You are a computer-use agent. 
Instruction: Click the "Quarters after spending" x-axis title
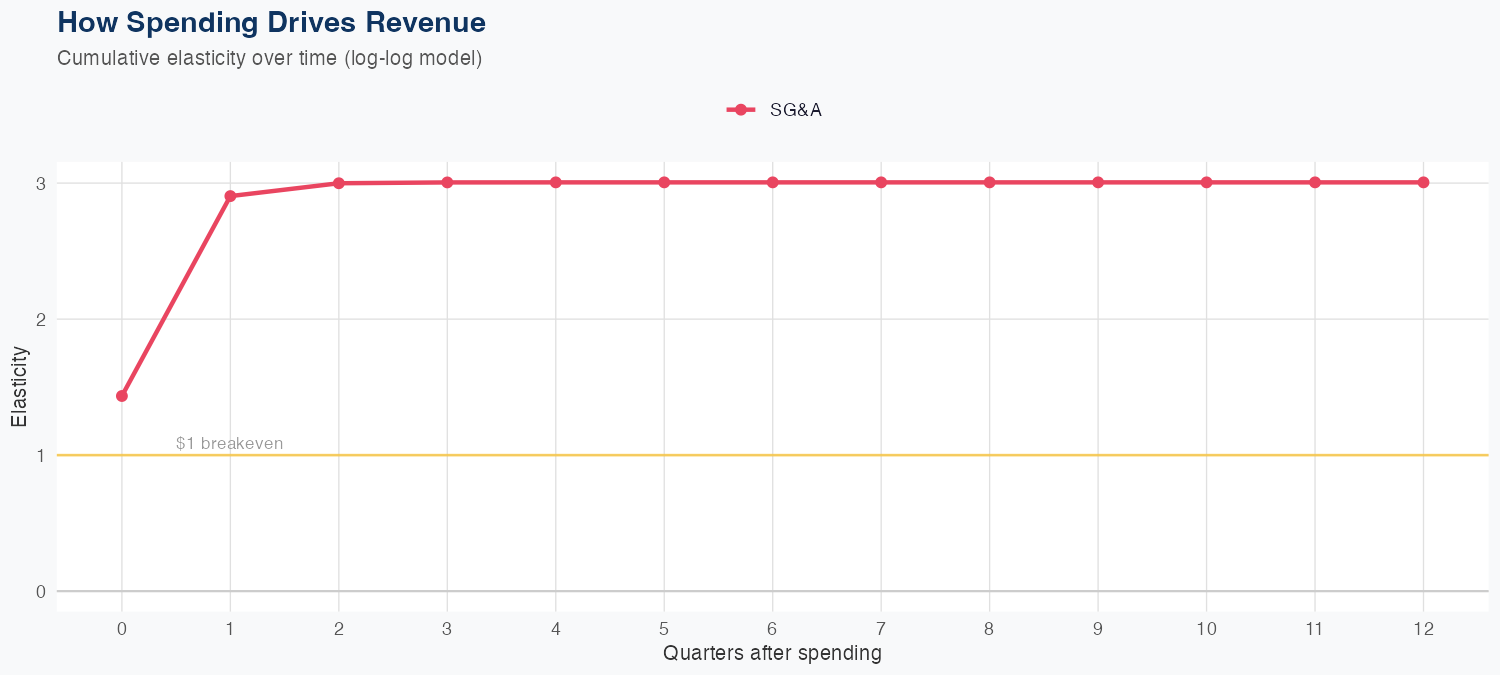(772, 653)
